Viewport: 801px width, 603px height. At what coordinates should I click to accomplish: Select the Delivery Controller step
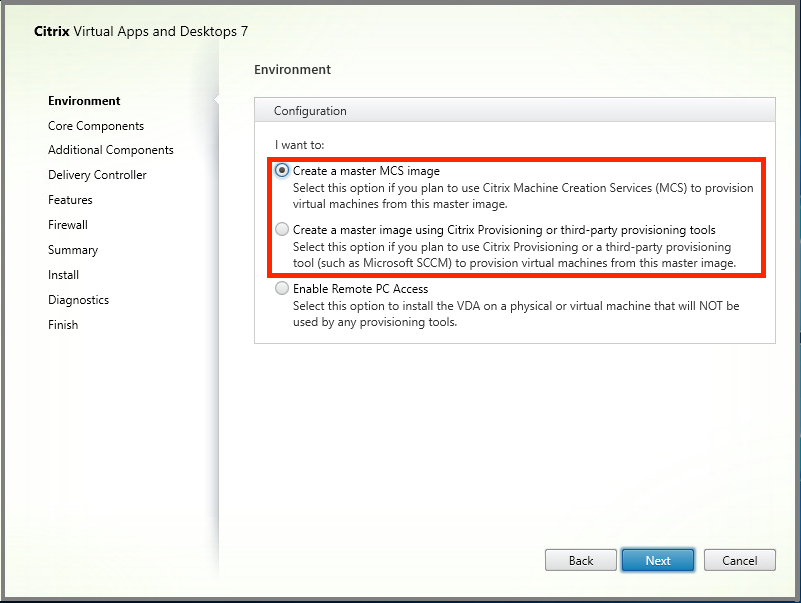[97, 175]
